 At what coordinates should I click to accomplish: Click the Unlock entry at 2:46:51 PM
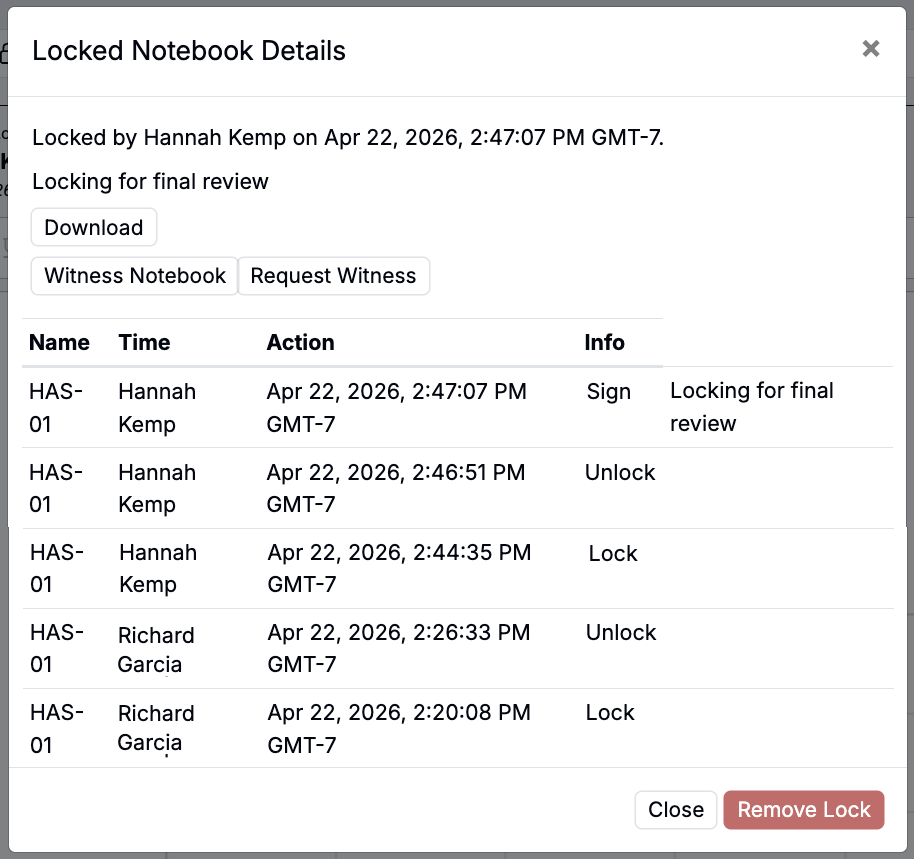click(620, 473)
